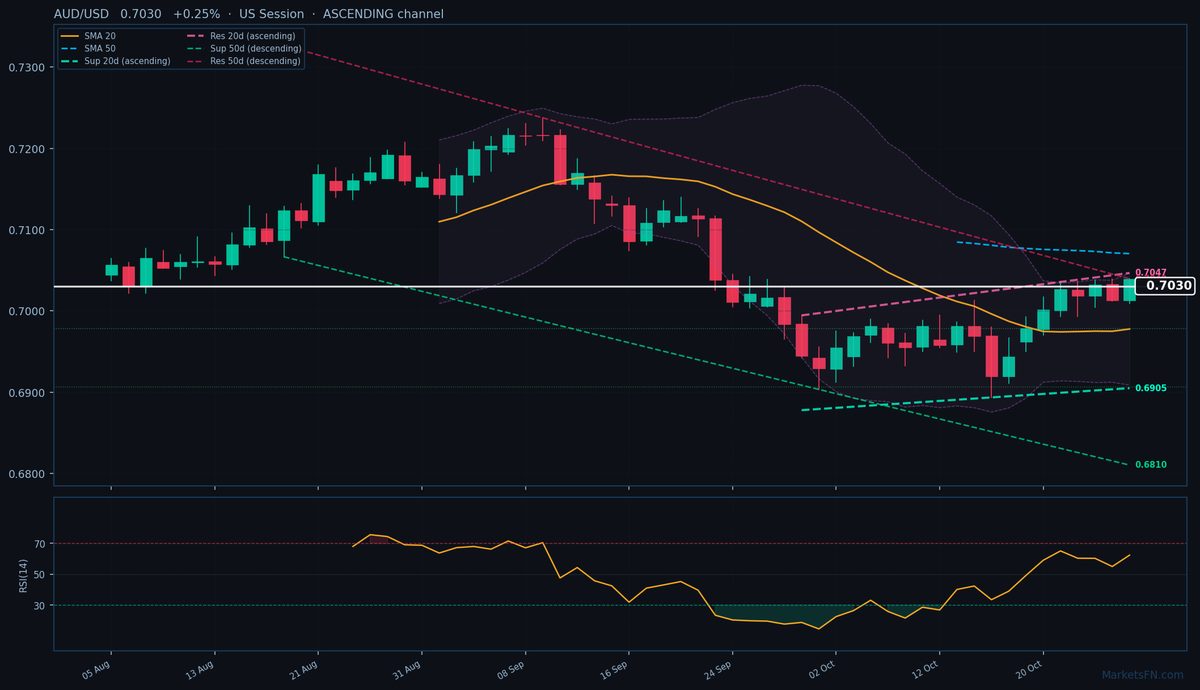Click the Res 50d (descending) legend entry
The width and height of the screenshot is (1200, 690).
243,61
